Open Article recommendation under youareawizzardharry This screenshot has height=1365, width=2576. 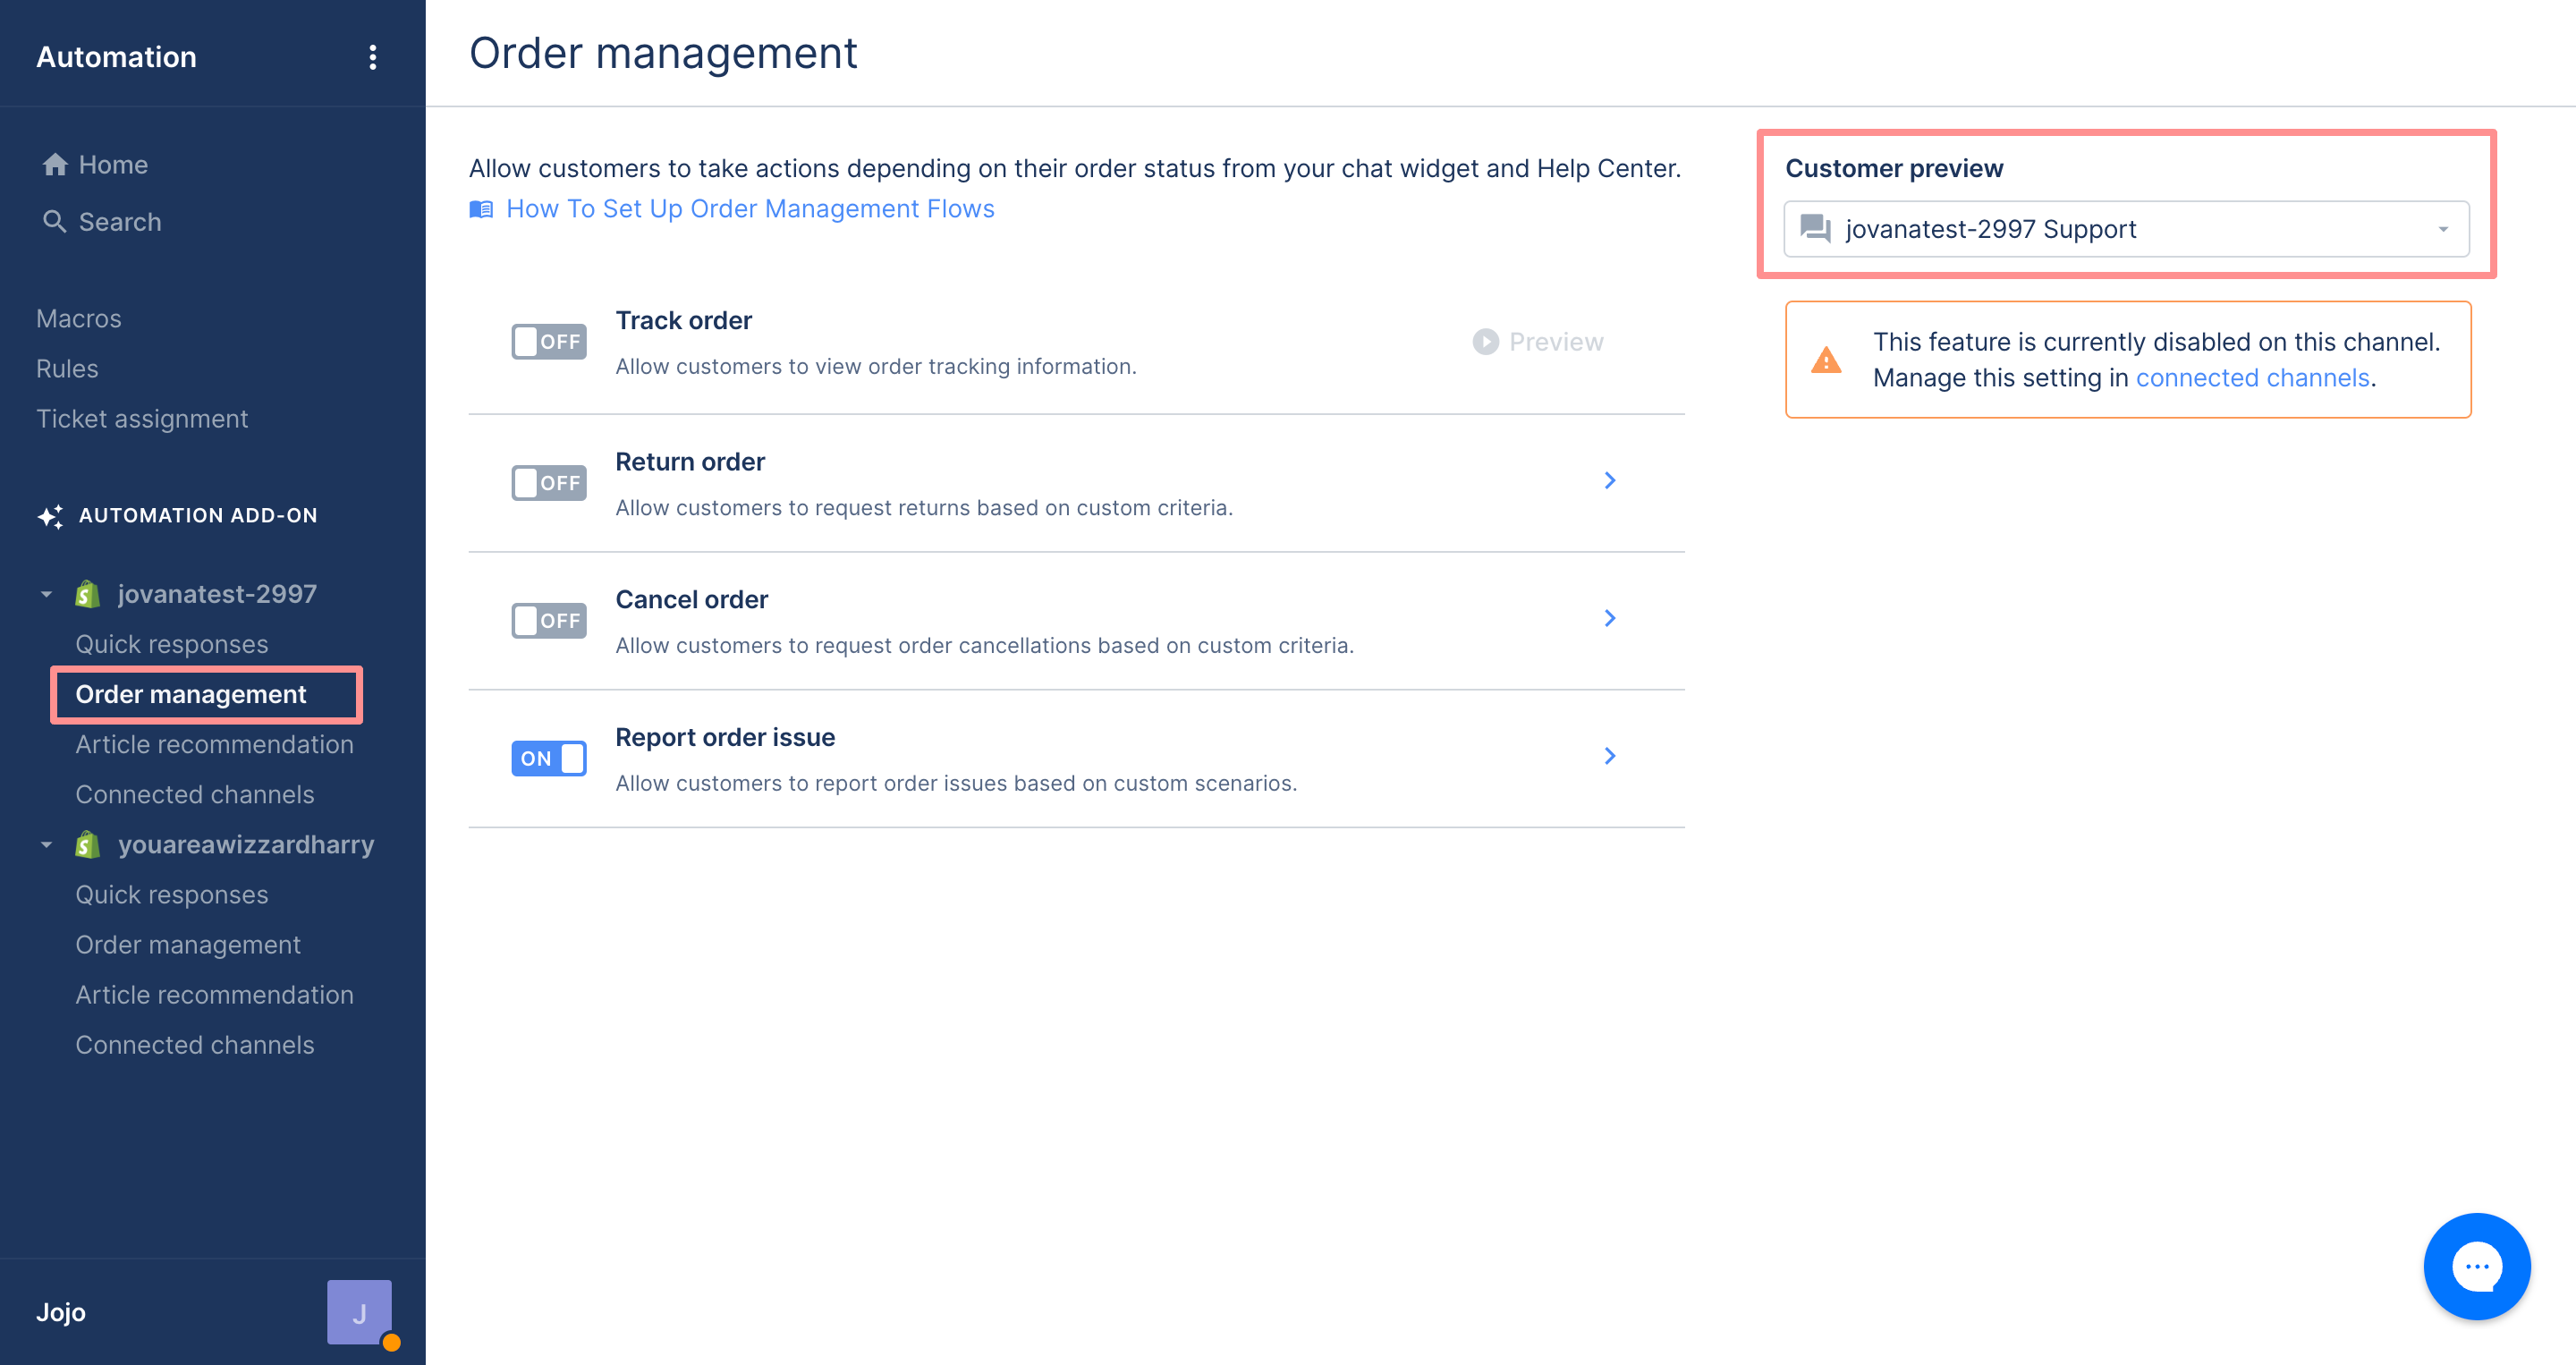pos(214,994)
